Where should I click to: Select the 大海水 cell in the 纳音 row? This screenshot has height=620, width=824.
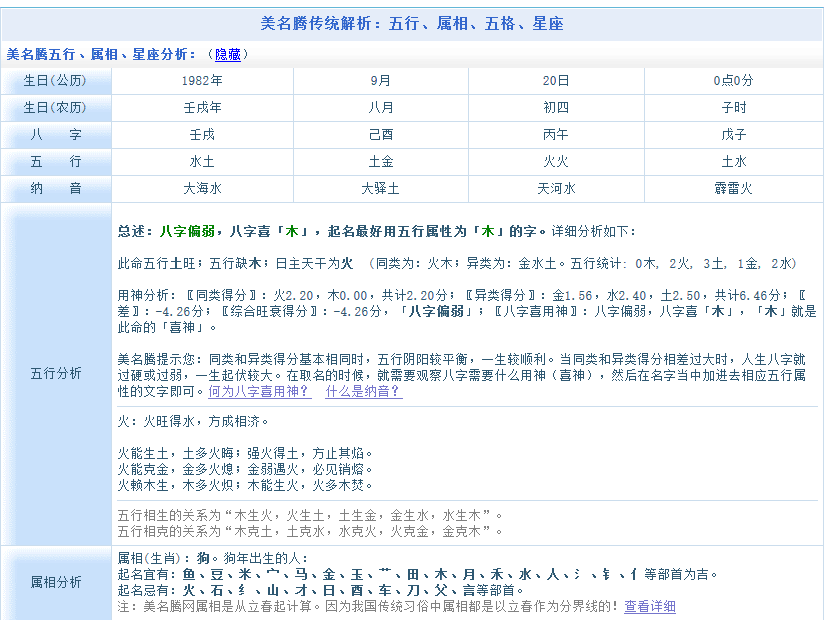[202, 188]
